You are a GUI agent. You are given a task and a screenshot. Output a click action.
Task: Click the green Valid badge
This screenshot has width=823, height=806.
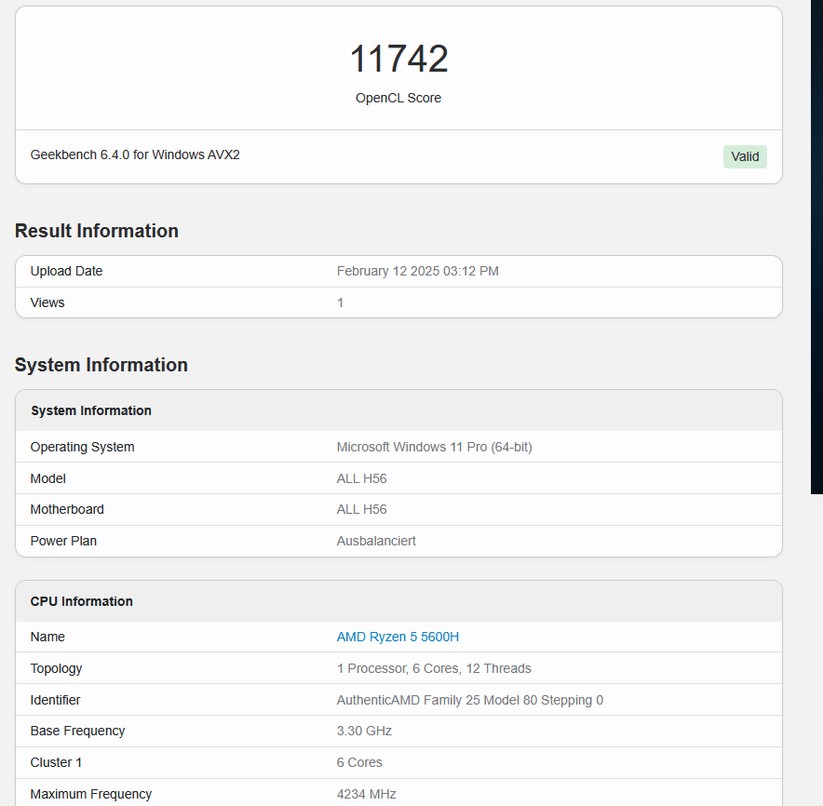tap(745, 156)
